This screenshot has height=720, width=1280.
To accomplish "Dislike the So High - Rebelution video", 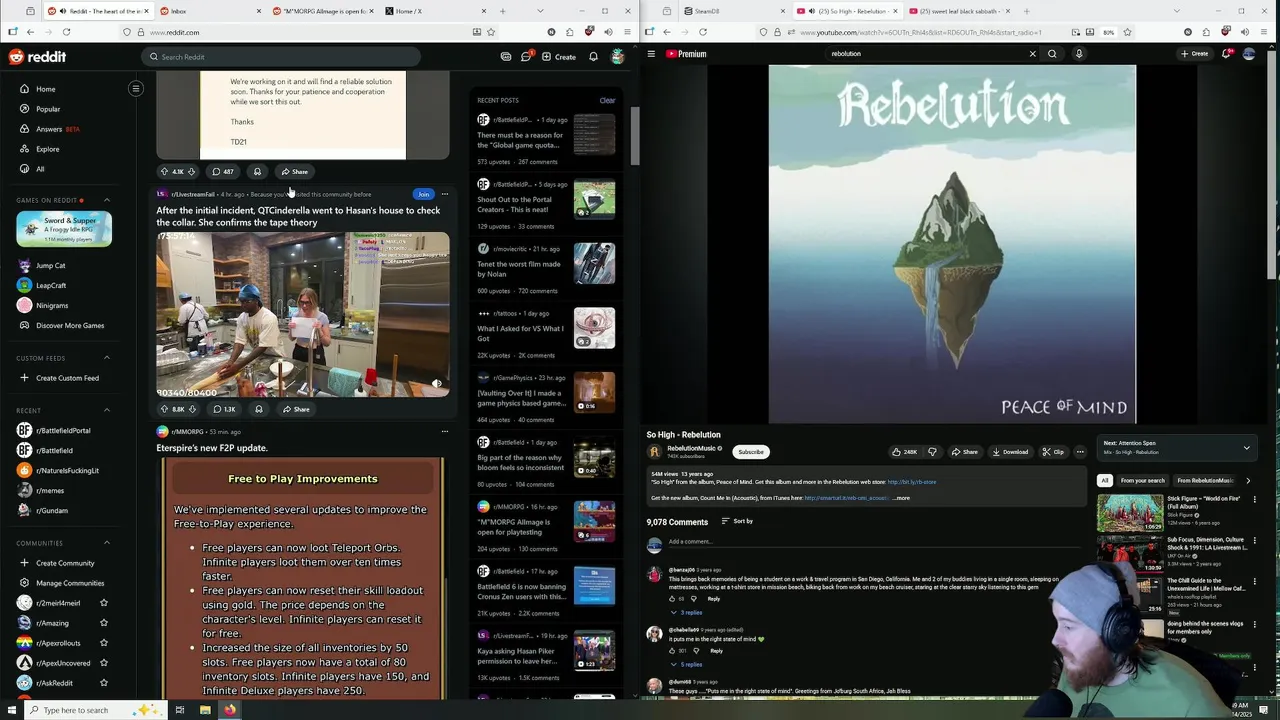I will click(932, 452).
